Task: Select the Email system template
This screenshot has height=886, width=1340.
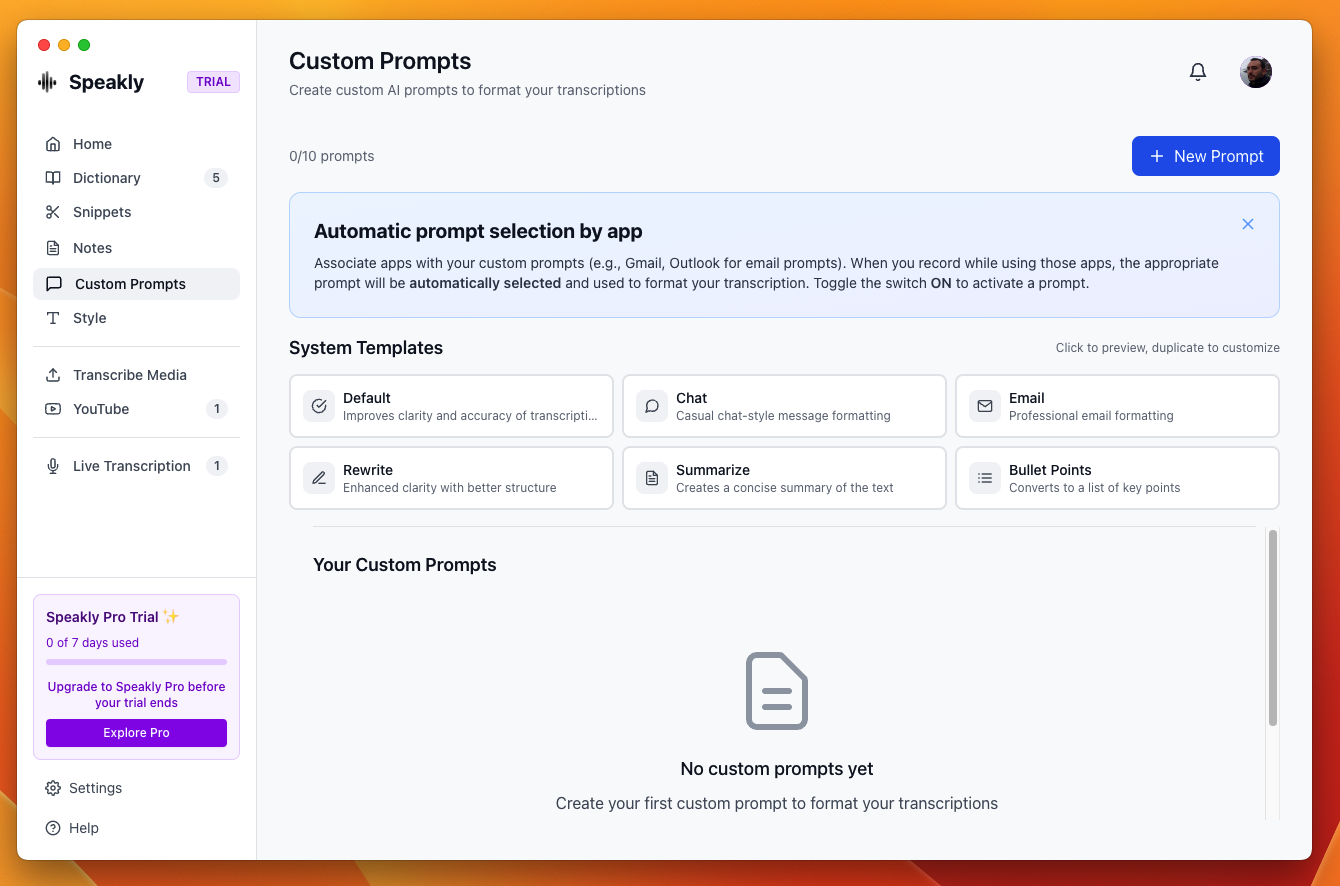Action: click(x=1116, y=406)
